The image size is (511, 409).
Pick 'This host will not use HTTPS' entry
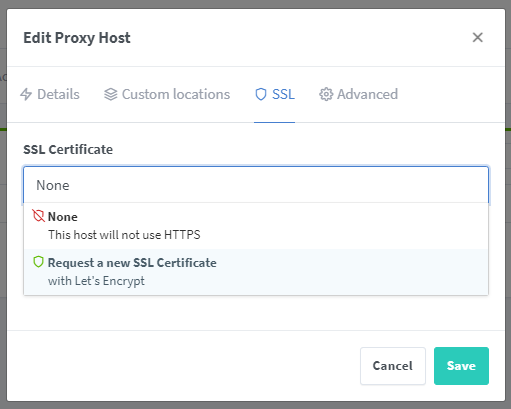click(124, 235)
